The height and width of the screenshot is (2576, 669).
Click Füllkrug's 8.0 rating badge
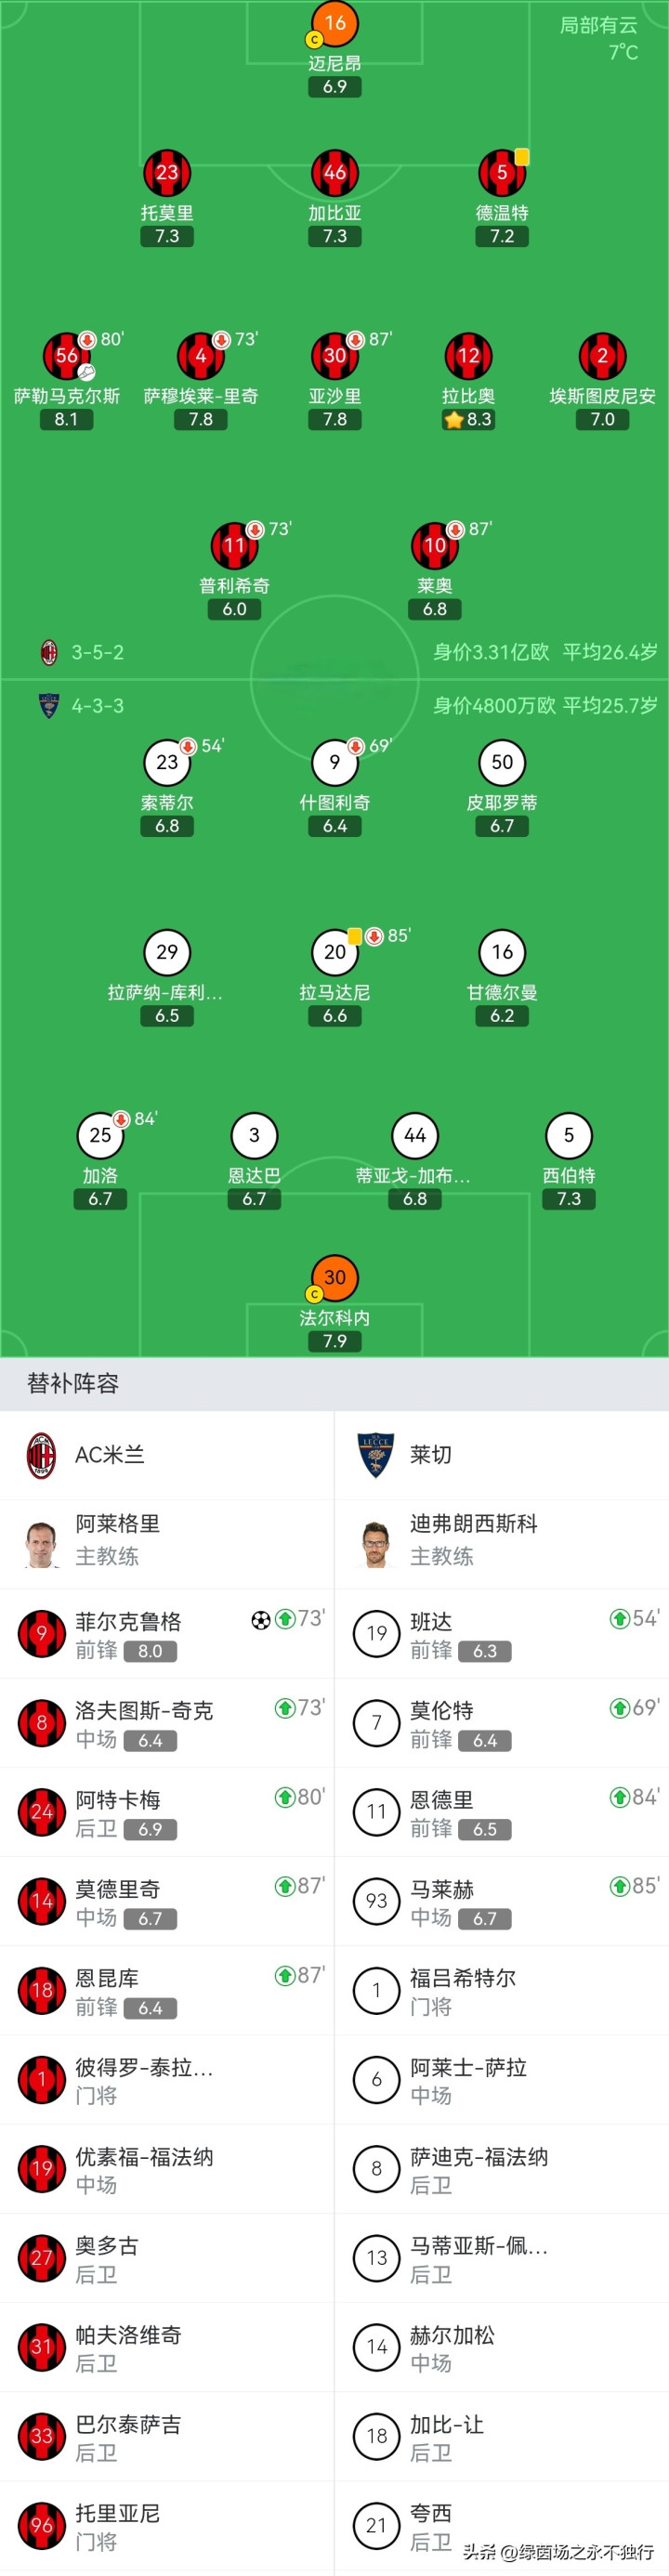point(150,1651)
